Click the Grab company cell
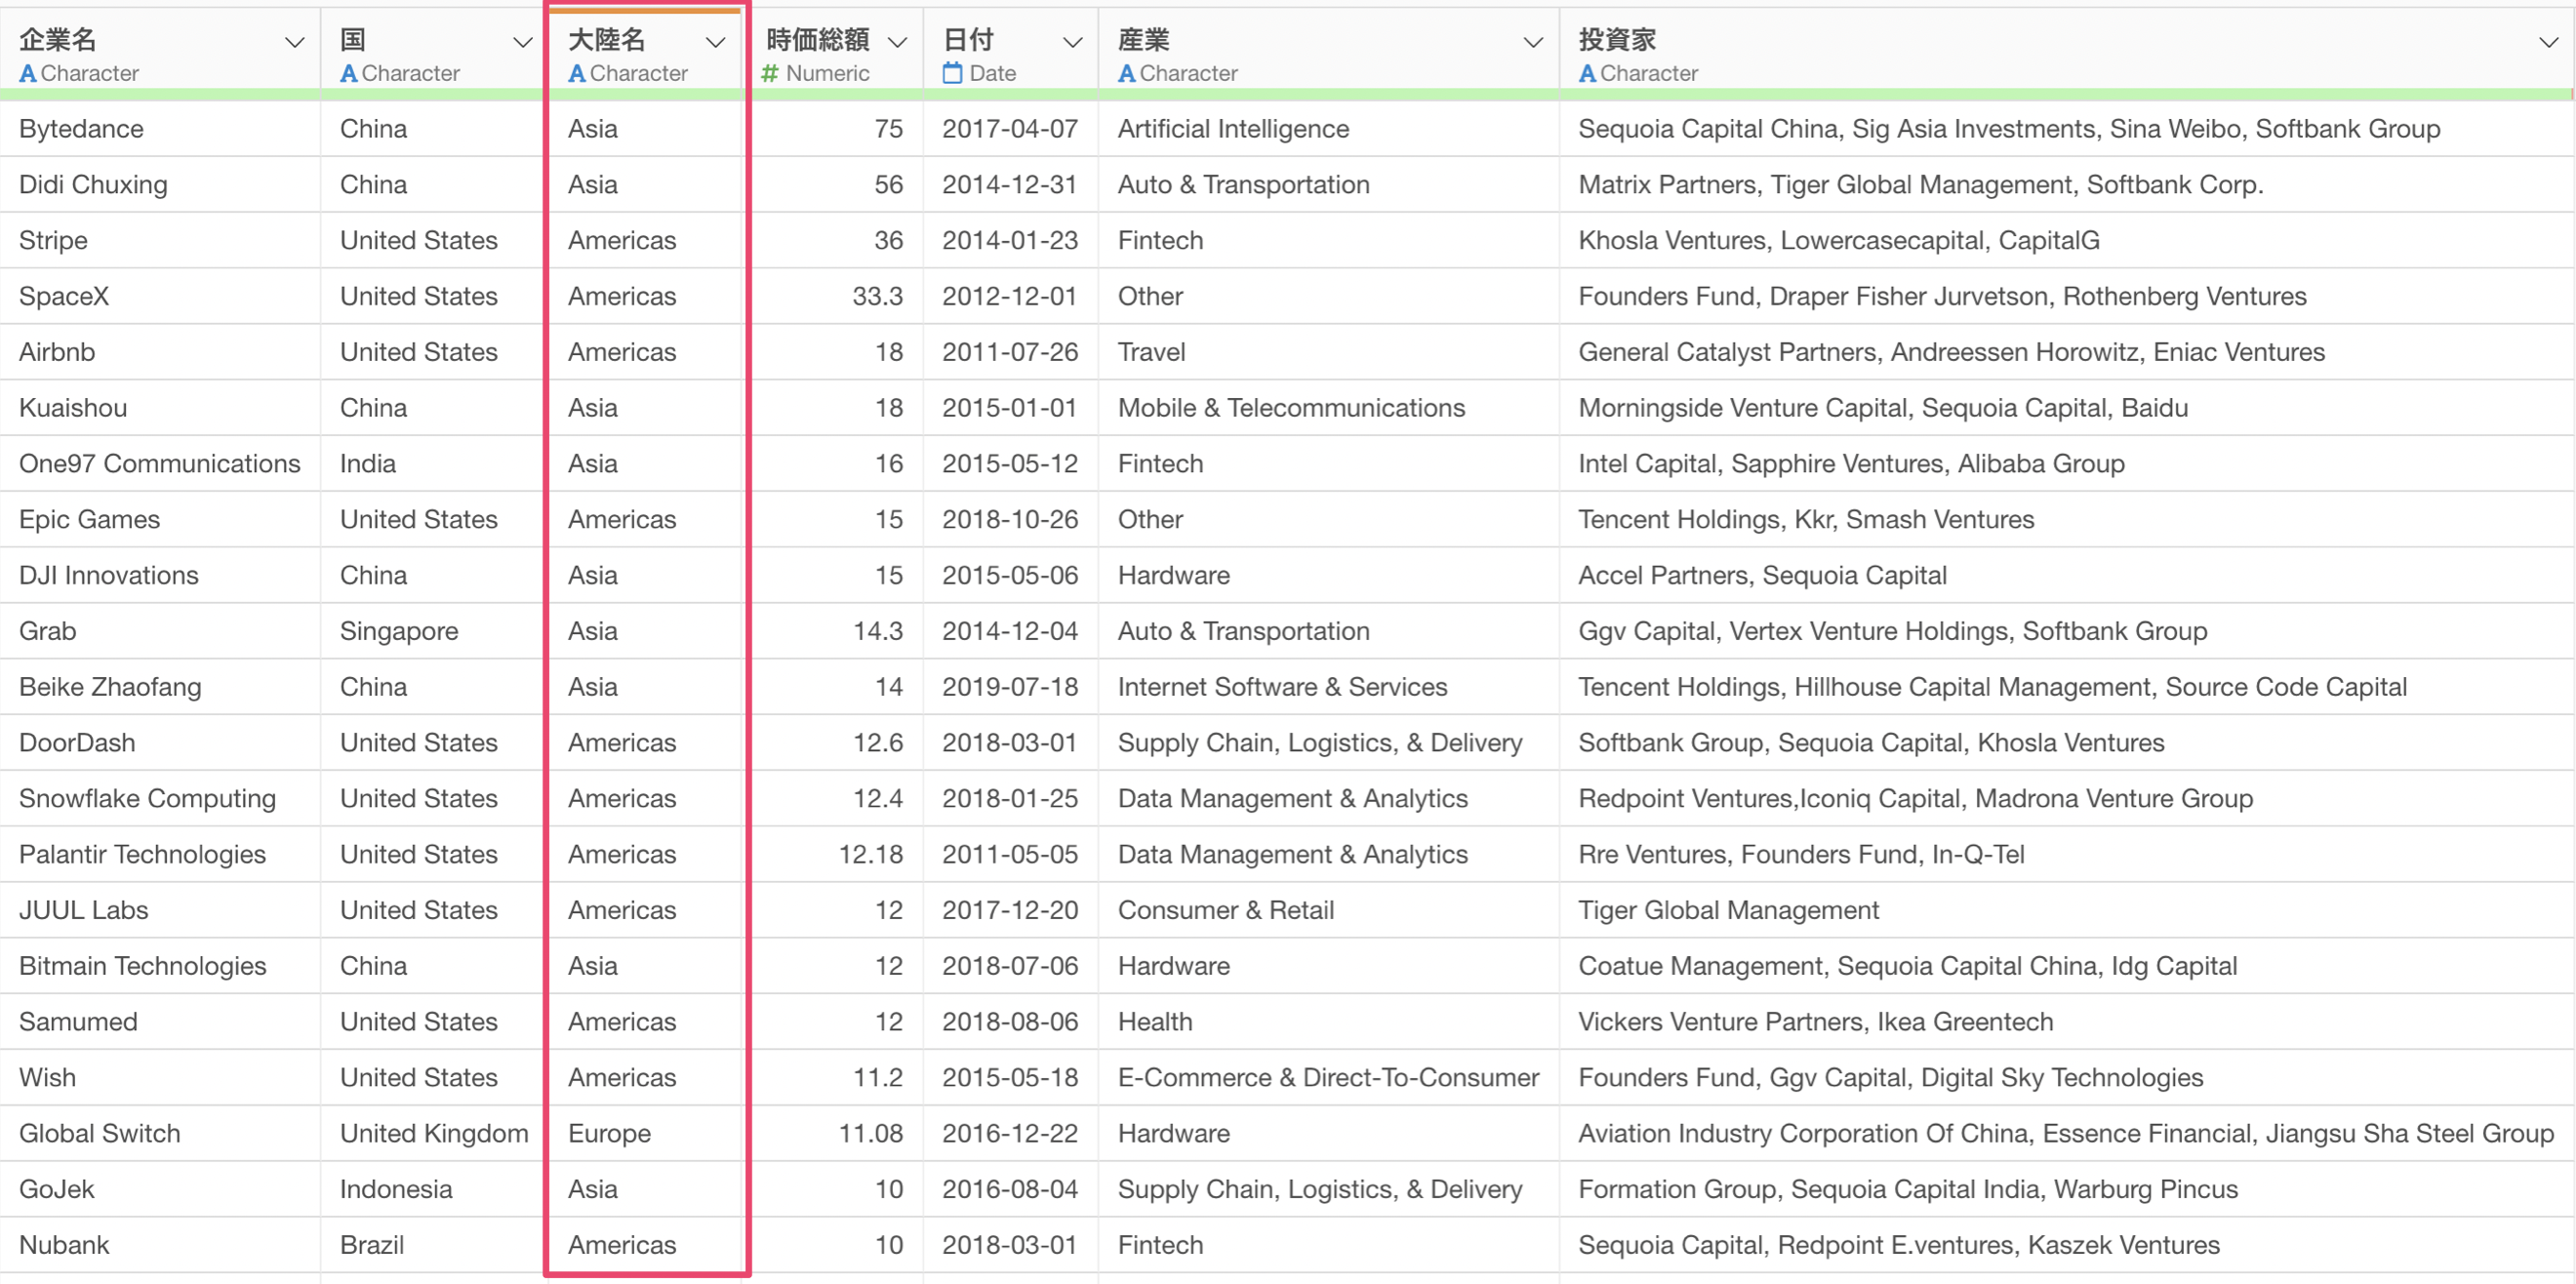2576x1284 pixels. pos(160,632)
